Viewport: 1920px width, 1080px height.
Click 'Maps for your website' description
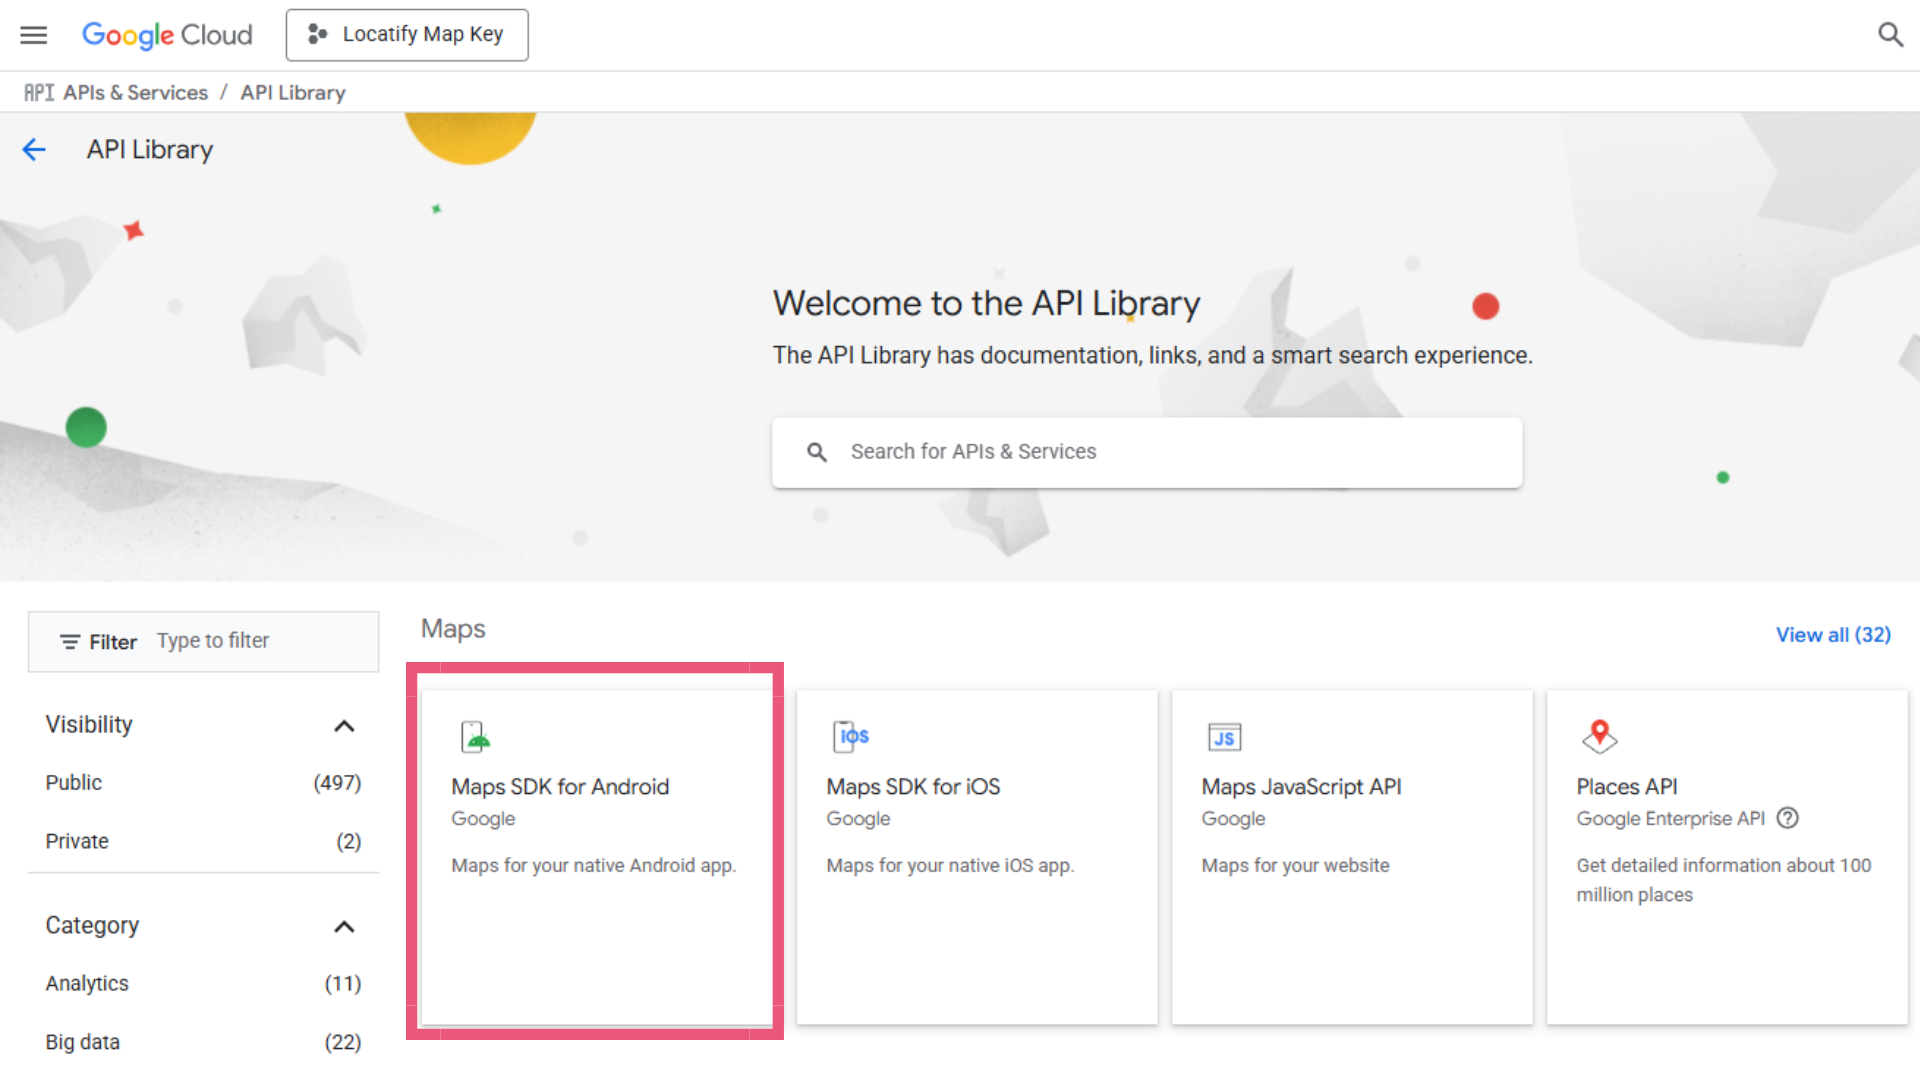pos(1295,866)
